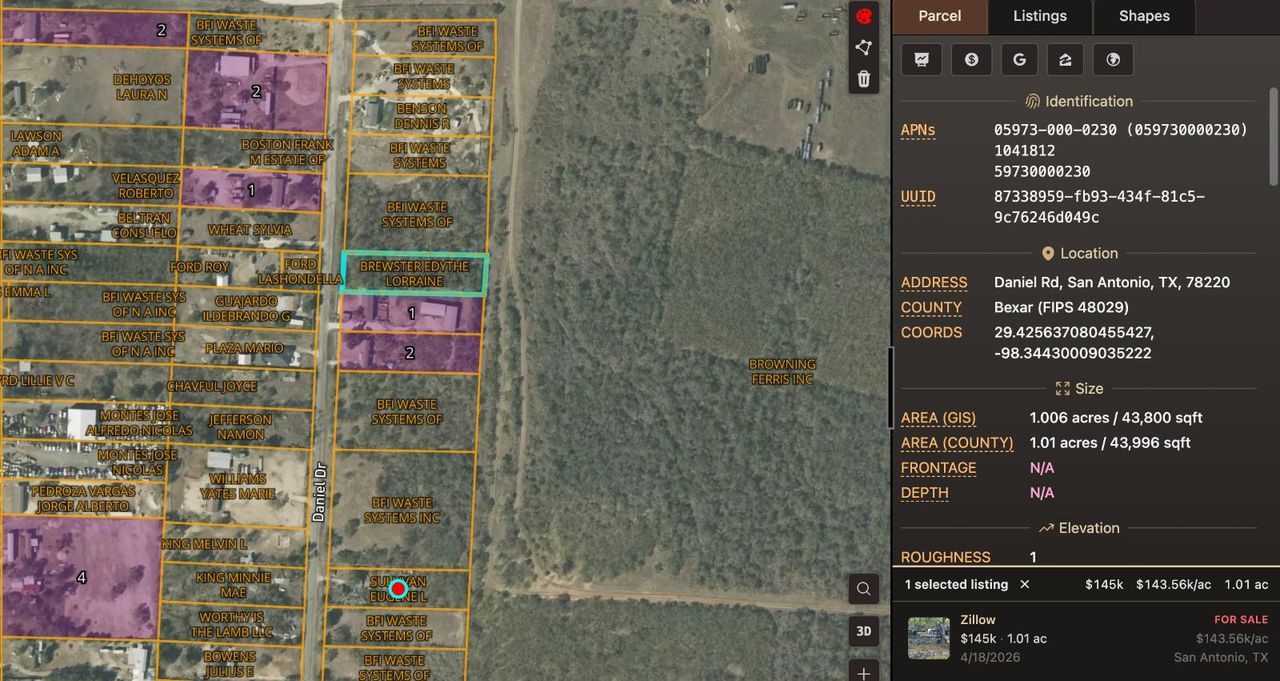Click the globe icon button
Screen dimensions: 1280x681
pyautogui.click(x=1113, y=59)
